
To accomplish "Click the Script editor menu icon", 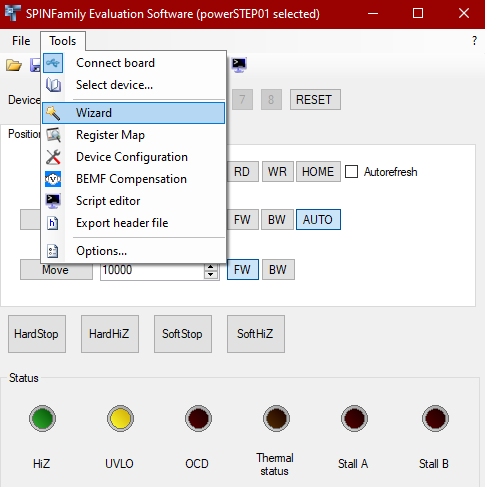I will click(x=53, y=201).
